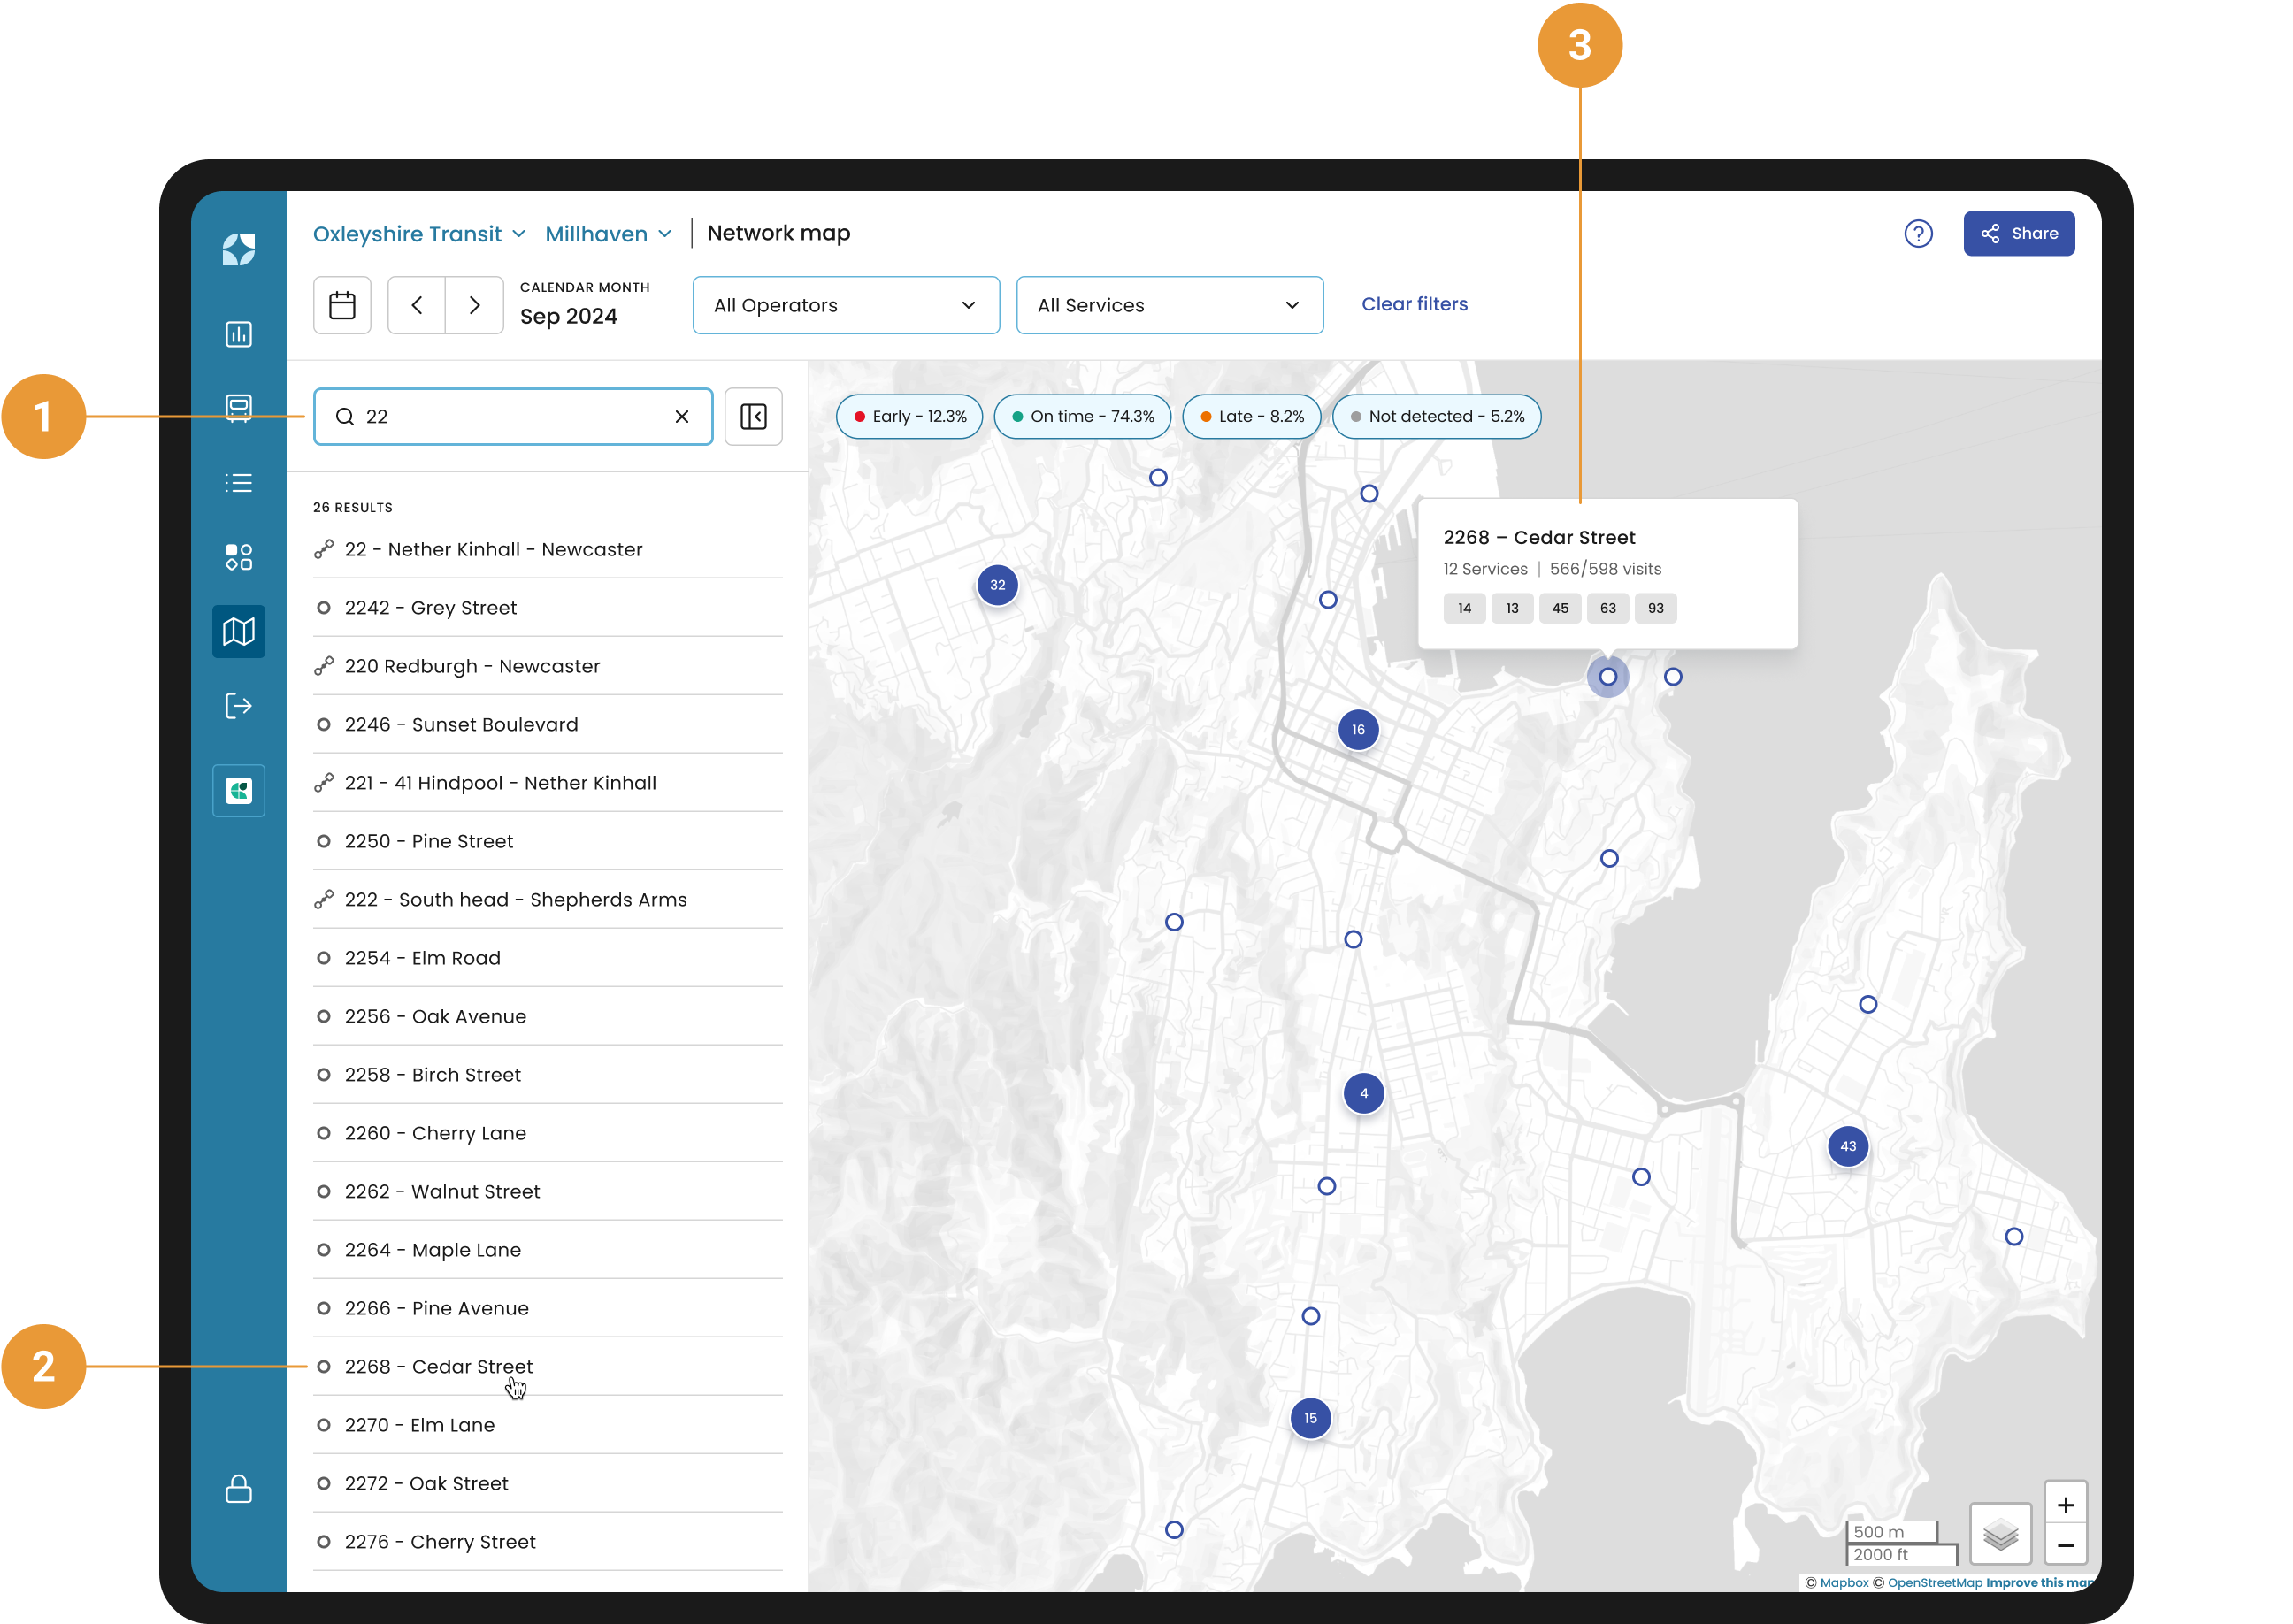Advance to the next calendar month

pyautogui.click(x=475, y=305)
